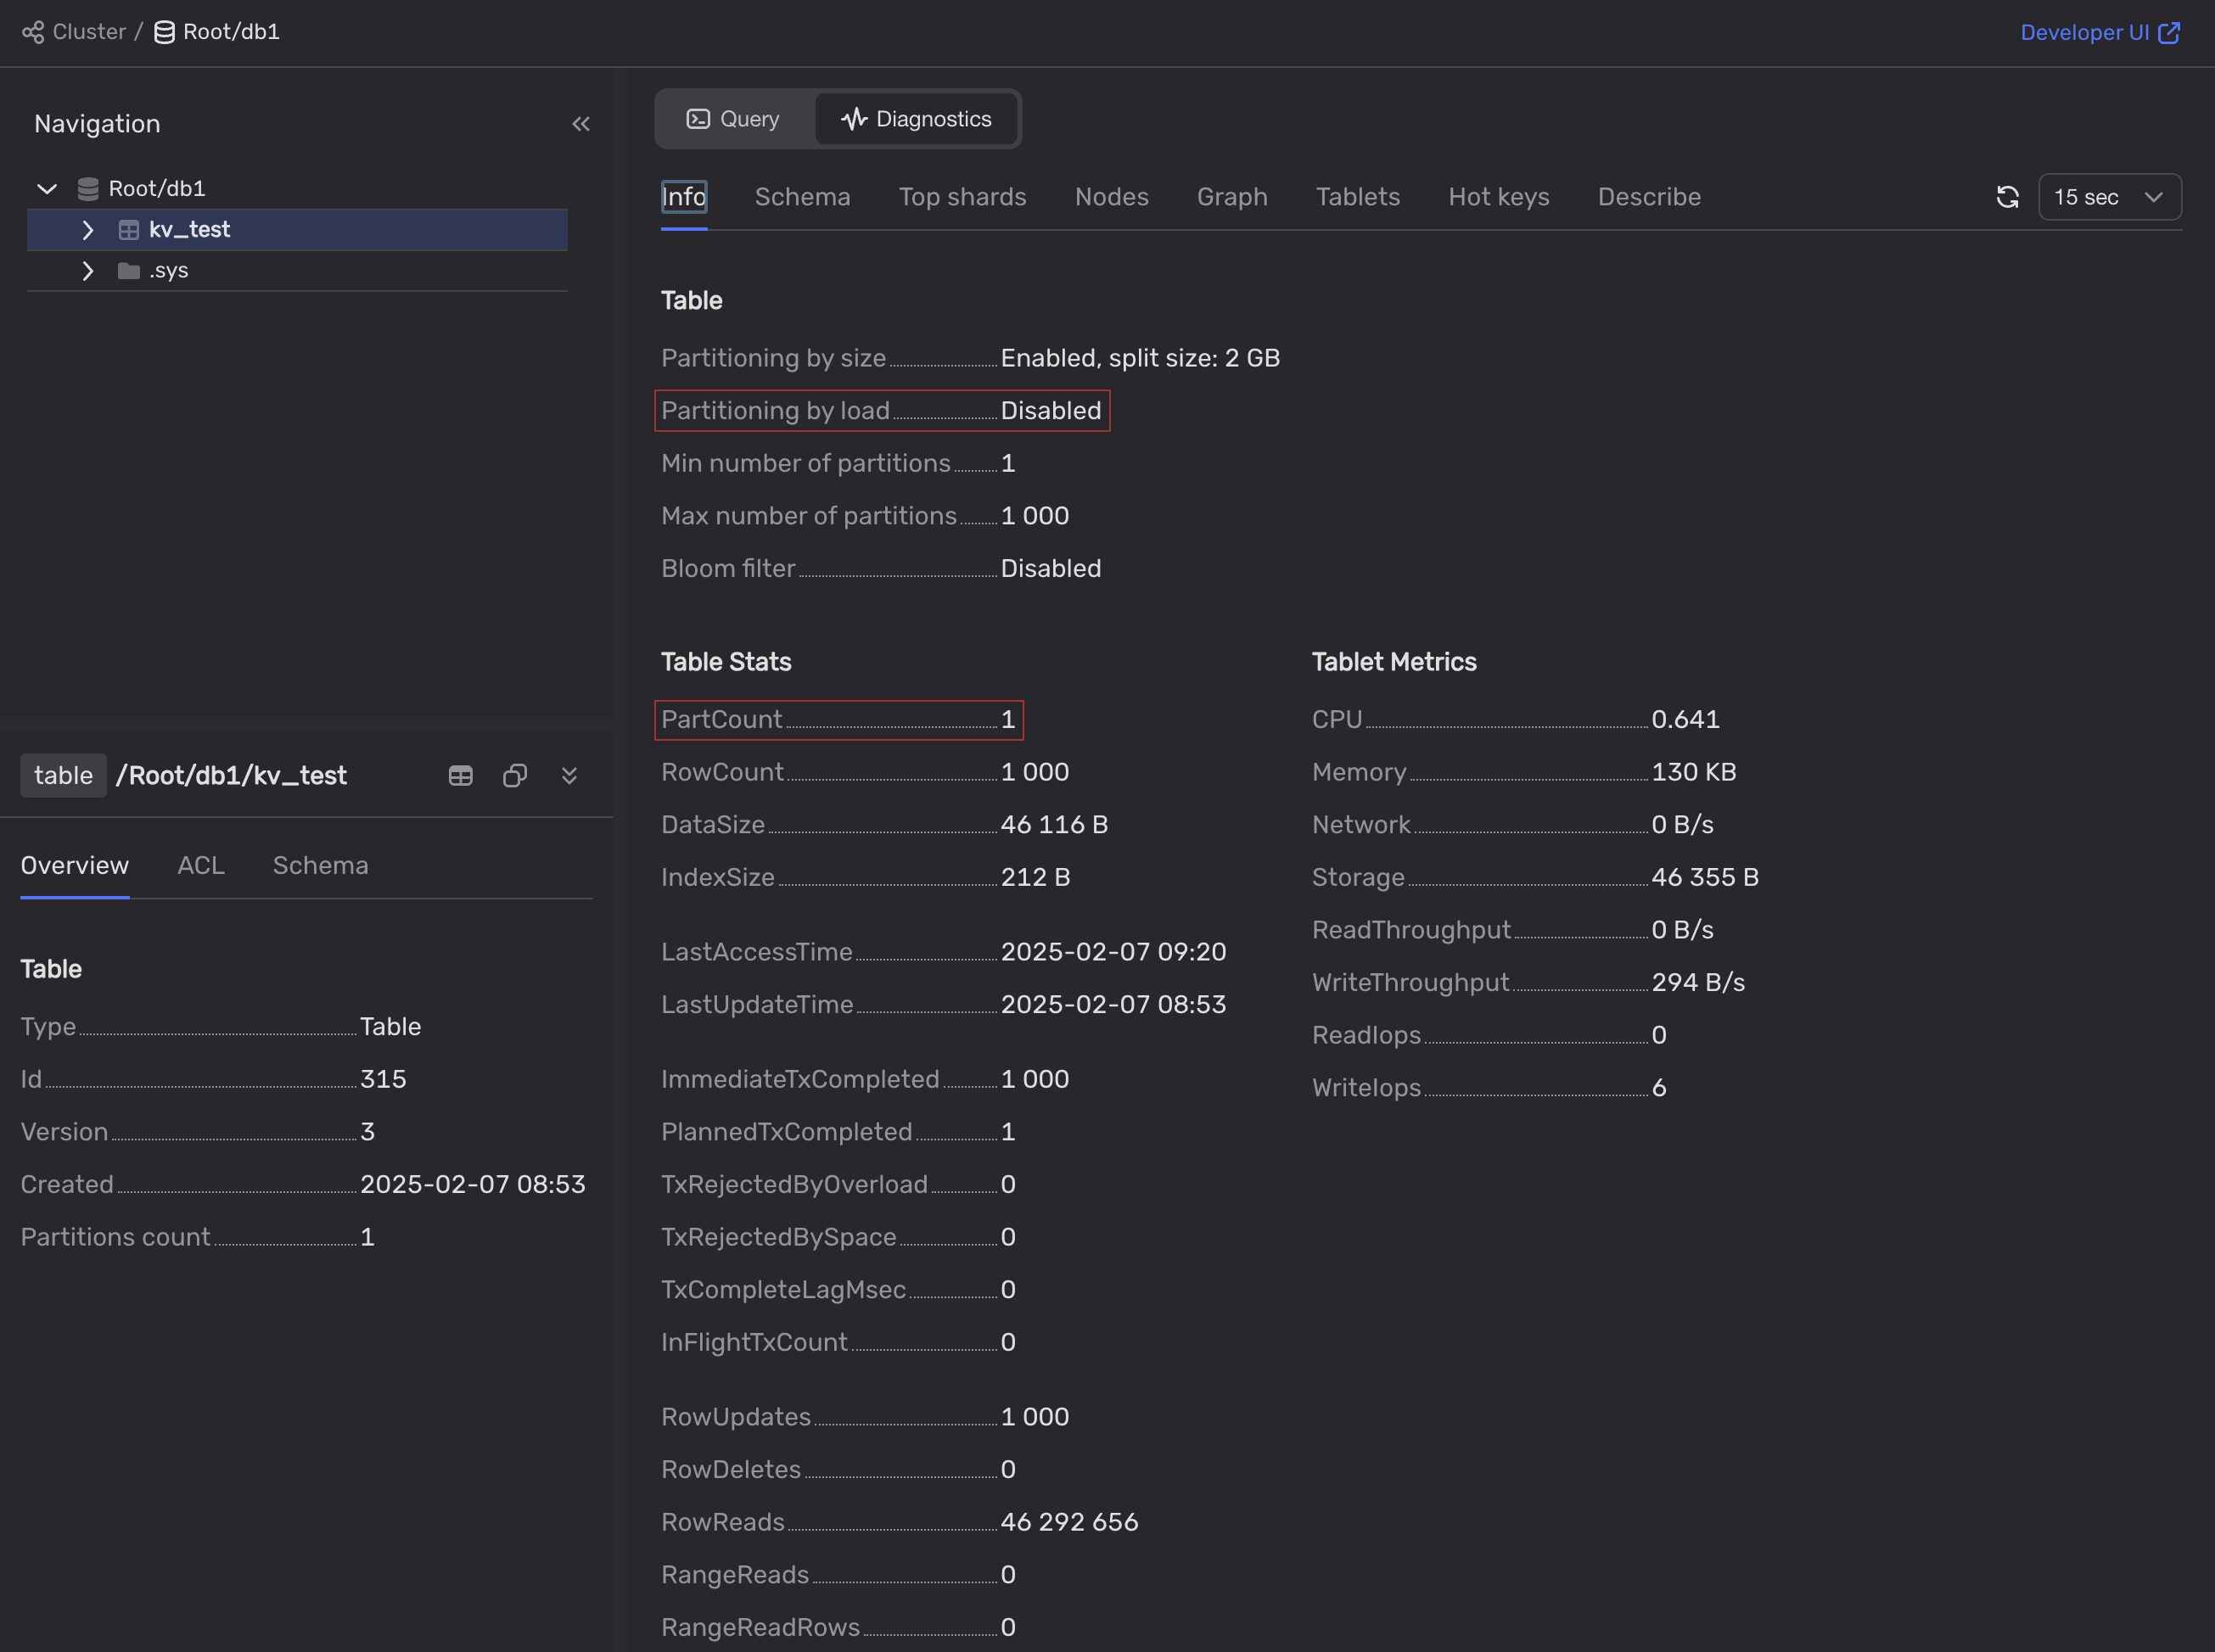2215x1652 pixels.
Task: Switch to Query mode
Action: (733, 119)
